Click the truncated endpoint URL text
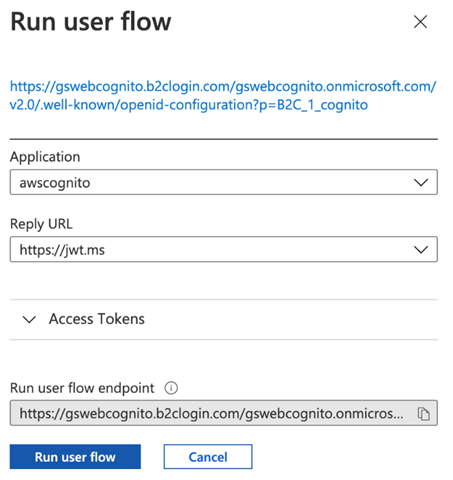The width and height of the screenshot is (453, 480). tap(211, 414)
